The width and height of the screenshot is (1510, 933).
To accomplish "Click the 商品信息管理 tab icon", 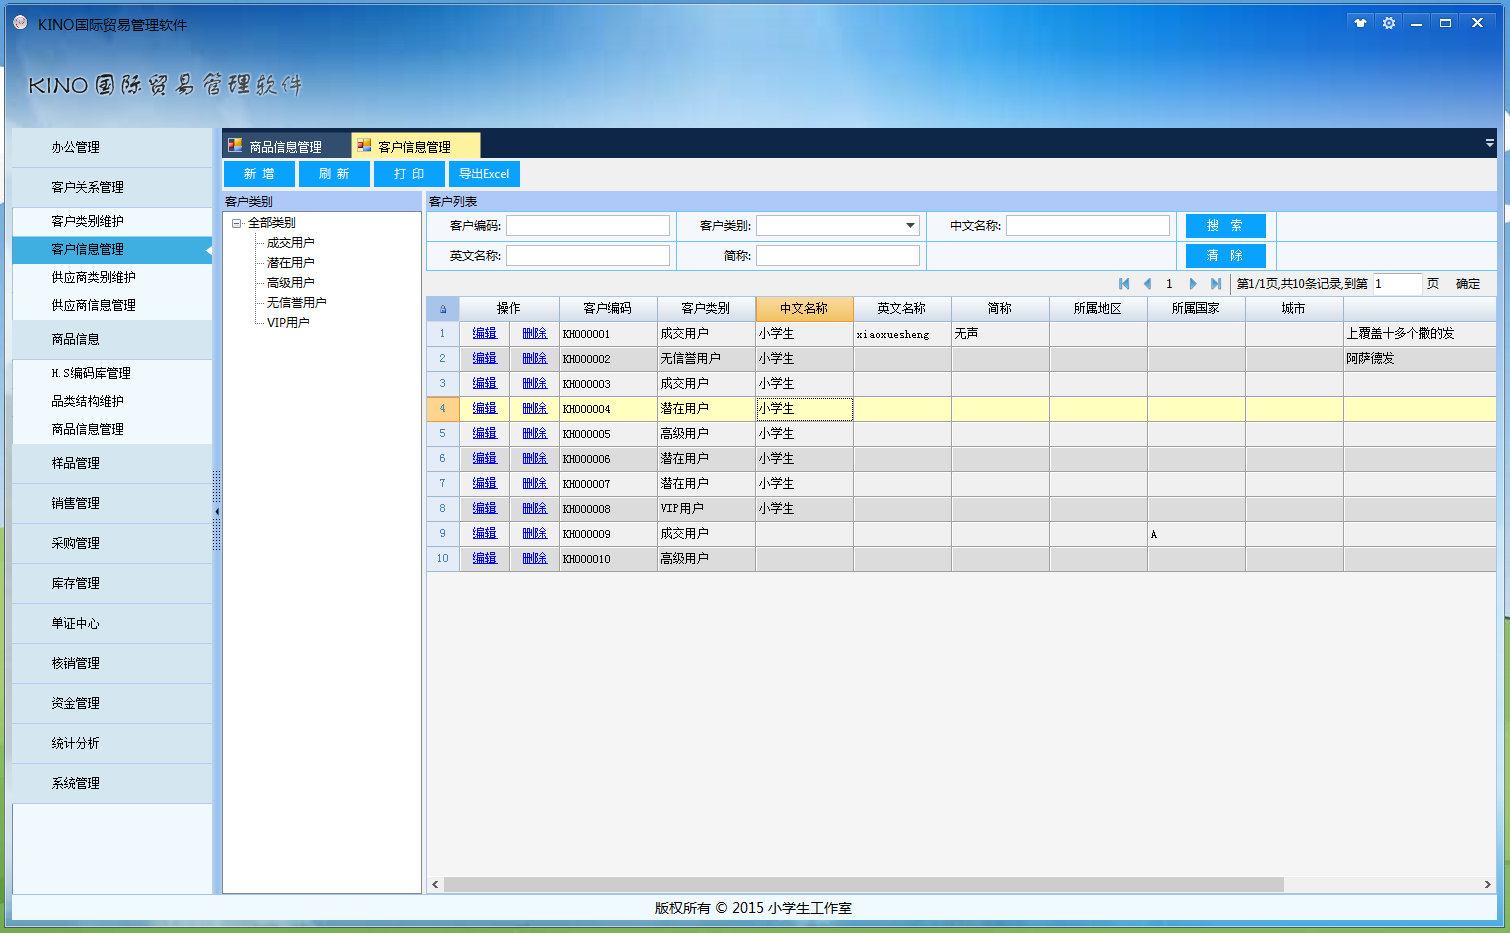I will (235, 146).
